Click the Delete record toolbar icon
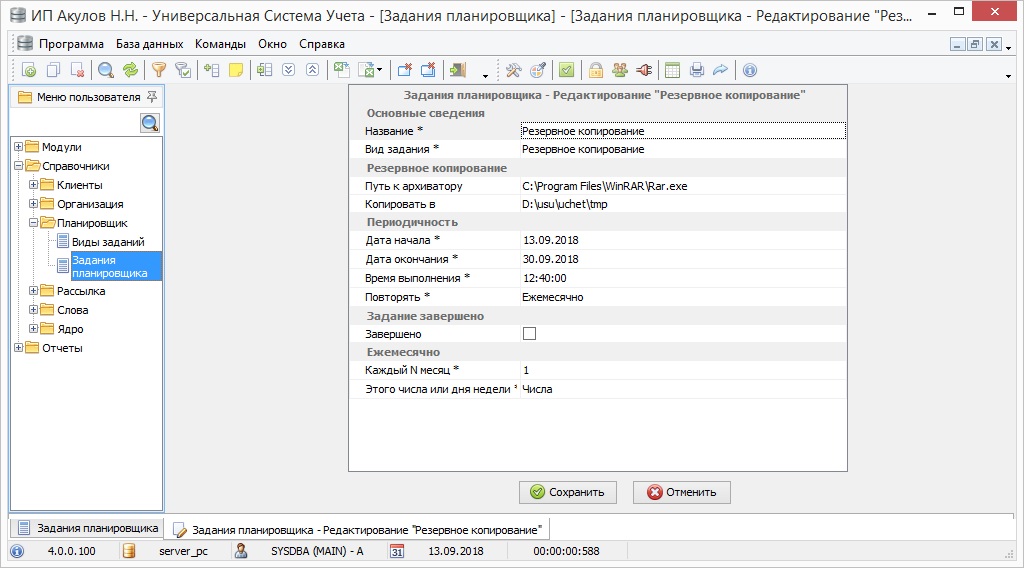The width and height of the screenshot is (1024, 568). pos(77,70)
